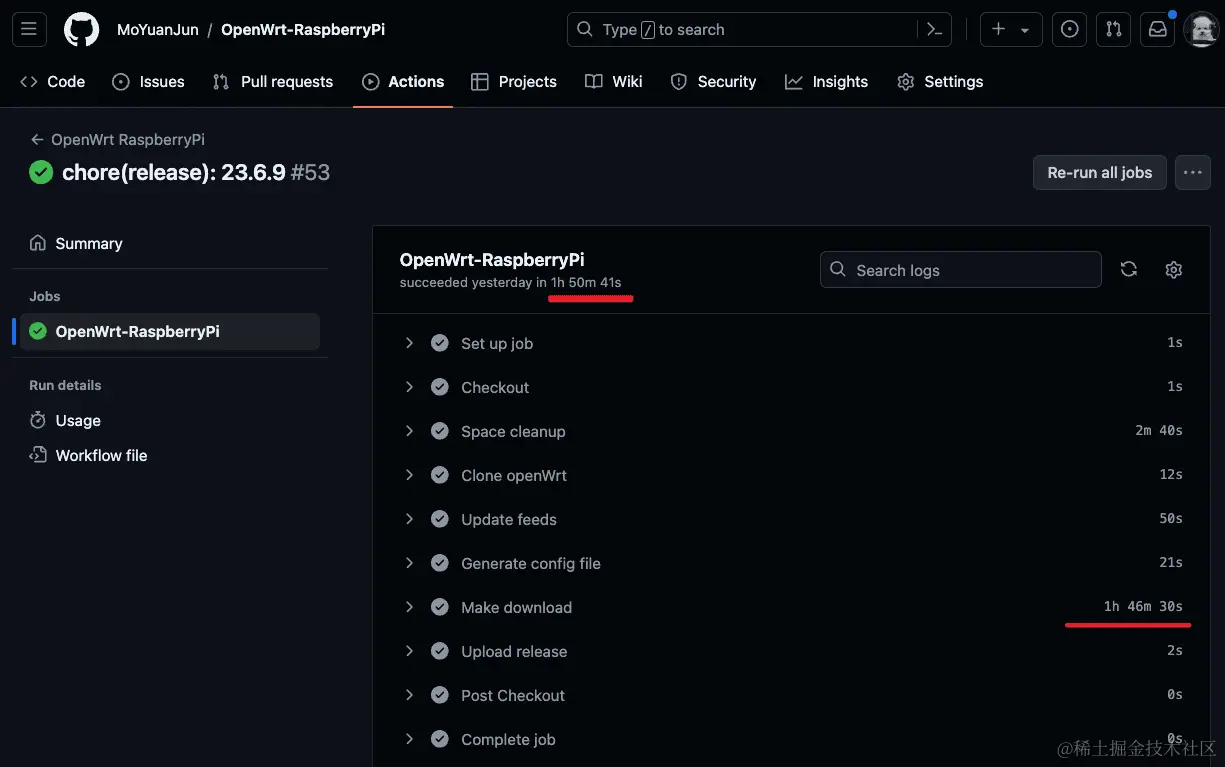Switch to the Pull requests tab

pos(273,82)
